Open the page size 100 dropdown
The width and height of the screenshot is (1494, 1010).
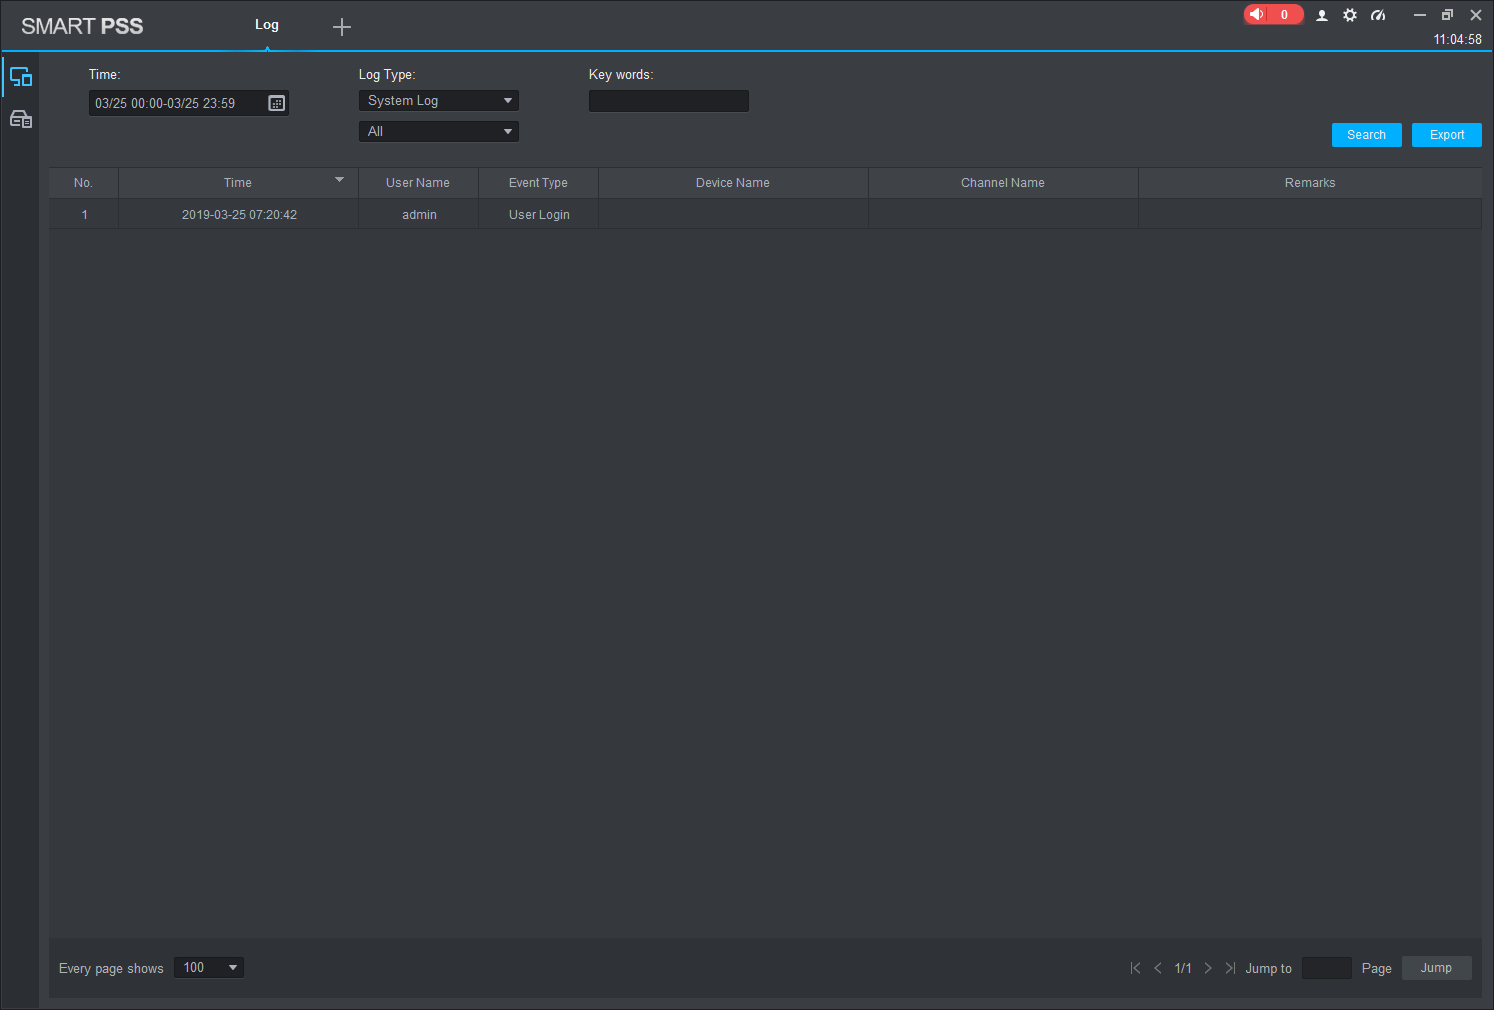point(209,968)
